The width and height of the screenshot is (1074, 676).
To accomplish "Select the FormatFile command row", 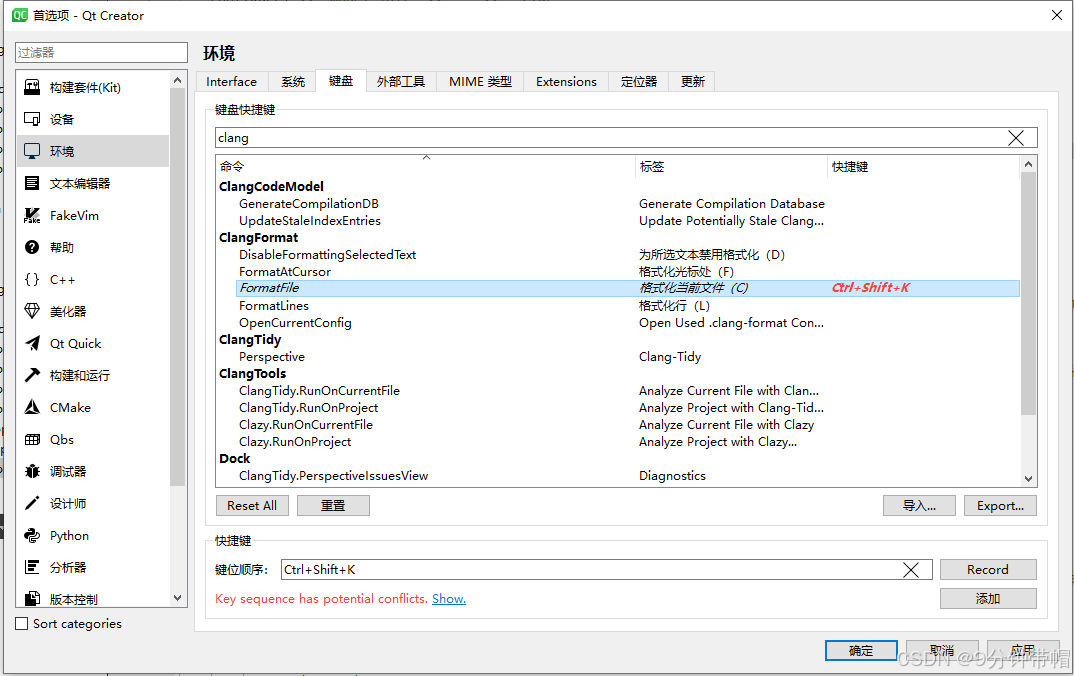I will point(627,288).
